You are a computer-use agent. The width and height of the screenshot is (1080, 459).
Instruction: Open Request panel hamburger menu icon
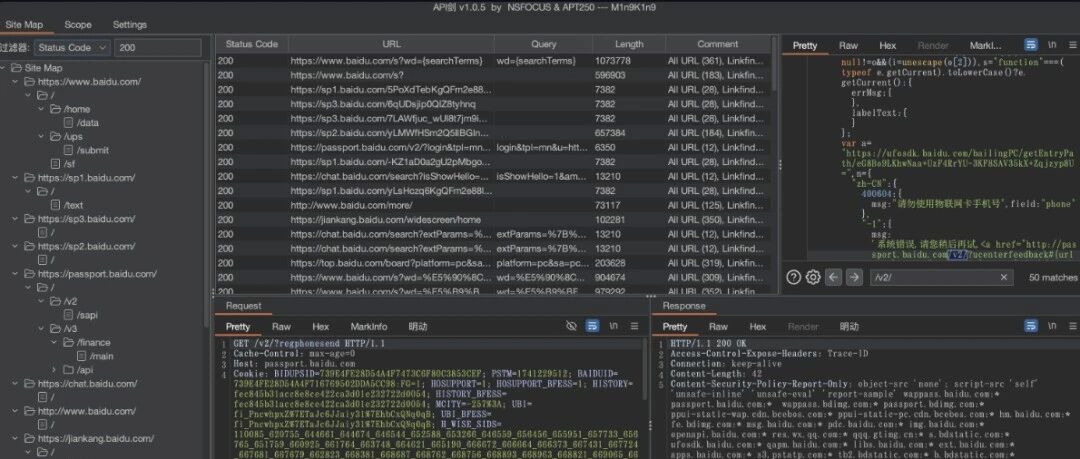pos(636,326)
